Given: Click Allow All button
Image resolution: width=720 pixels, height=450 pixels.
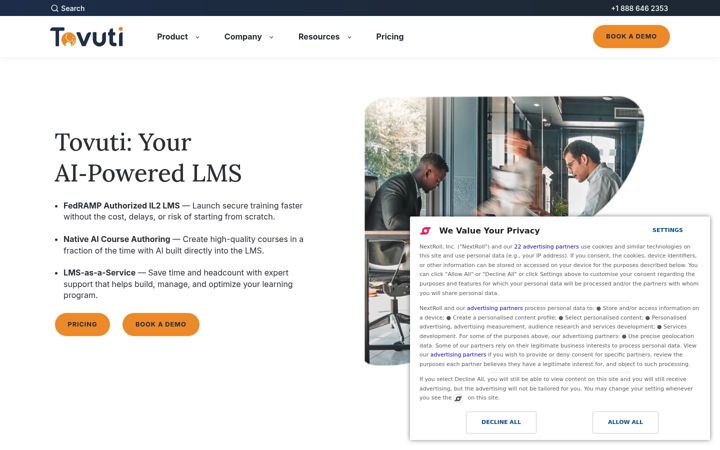Looking at the screenshot, I should point(625,422).
